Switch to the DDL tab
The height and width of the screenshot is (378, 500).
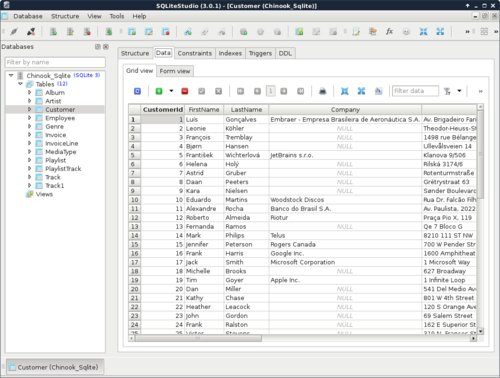285,53
